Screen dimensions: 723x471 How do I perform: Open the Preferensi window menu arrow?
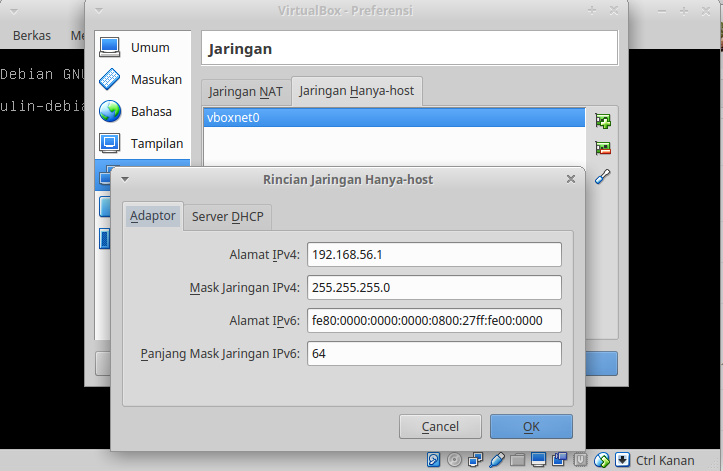point(99,11)
